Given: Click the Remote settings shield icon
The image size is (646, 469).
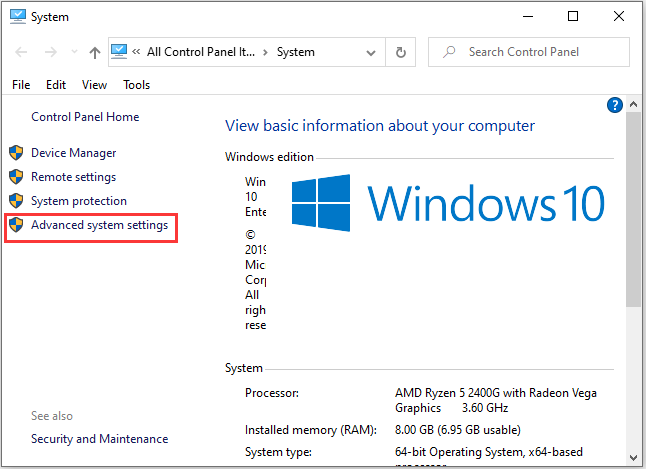Looking at the screenshot, I should [x=16, y=177].
